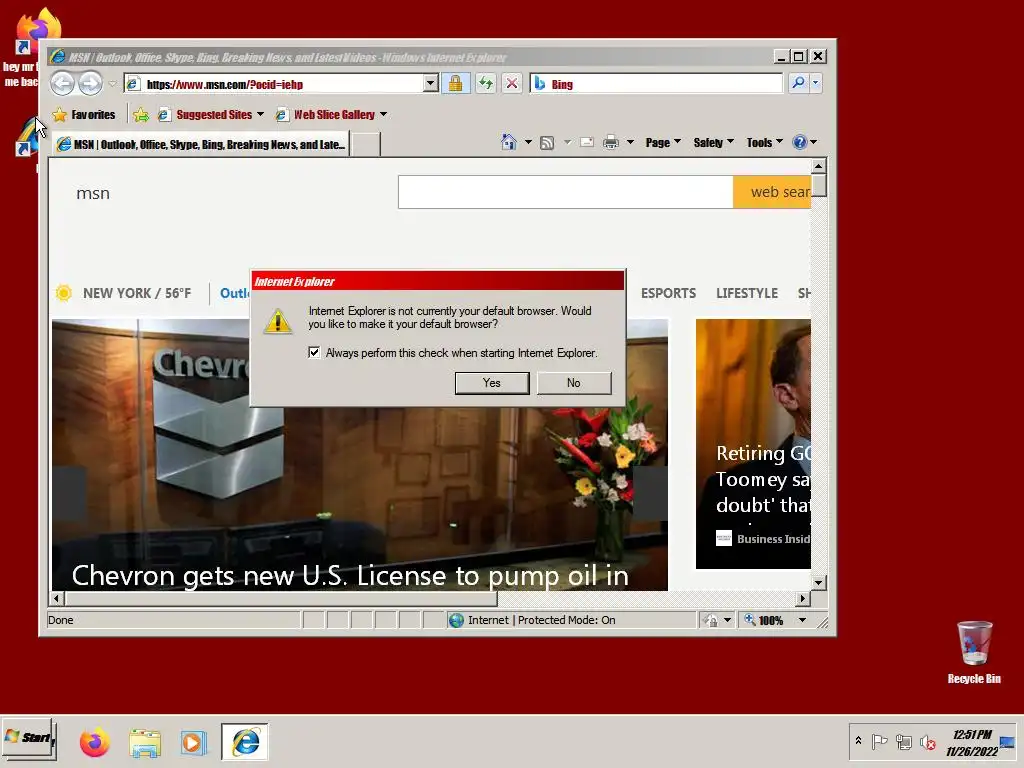The image size is (1024, 768).
Task: Click the weather sun icon by New York
Action: pos(63,293)
